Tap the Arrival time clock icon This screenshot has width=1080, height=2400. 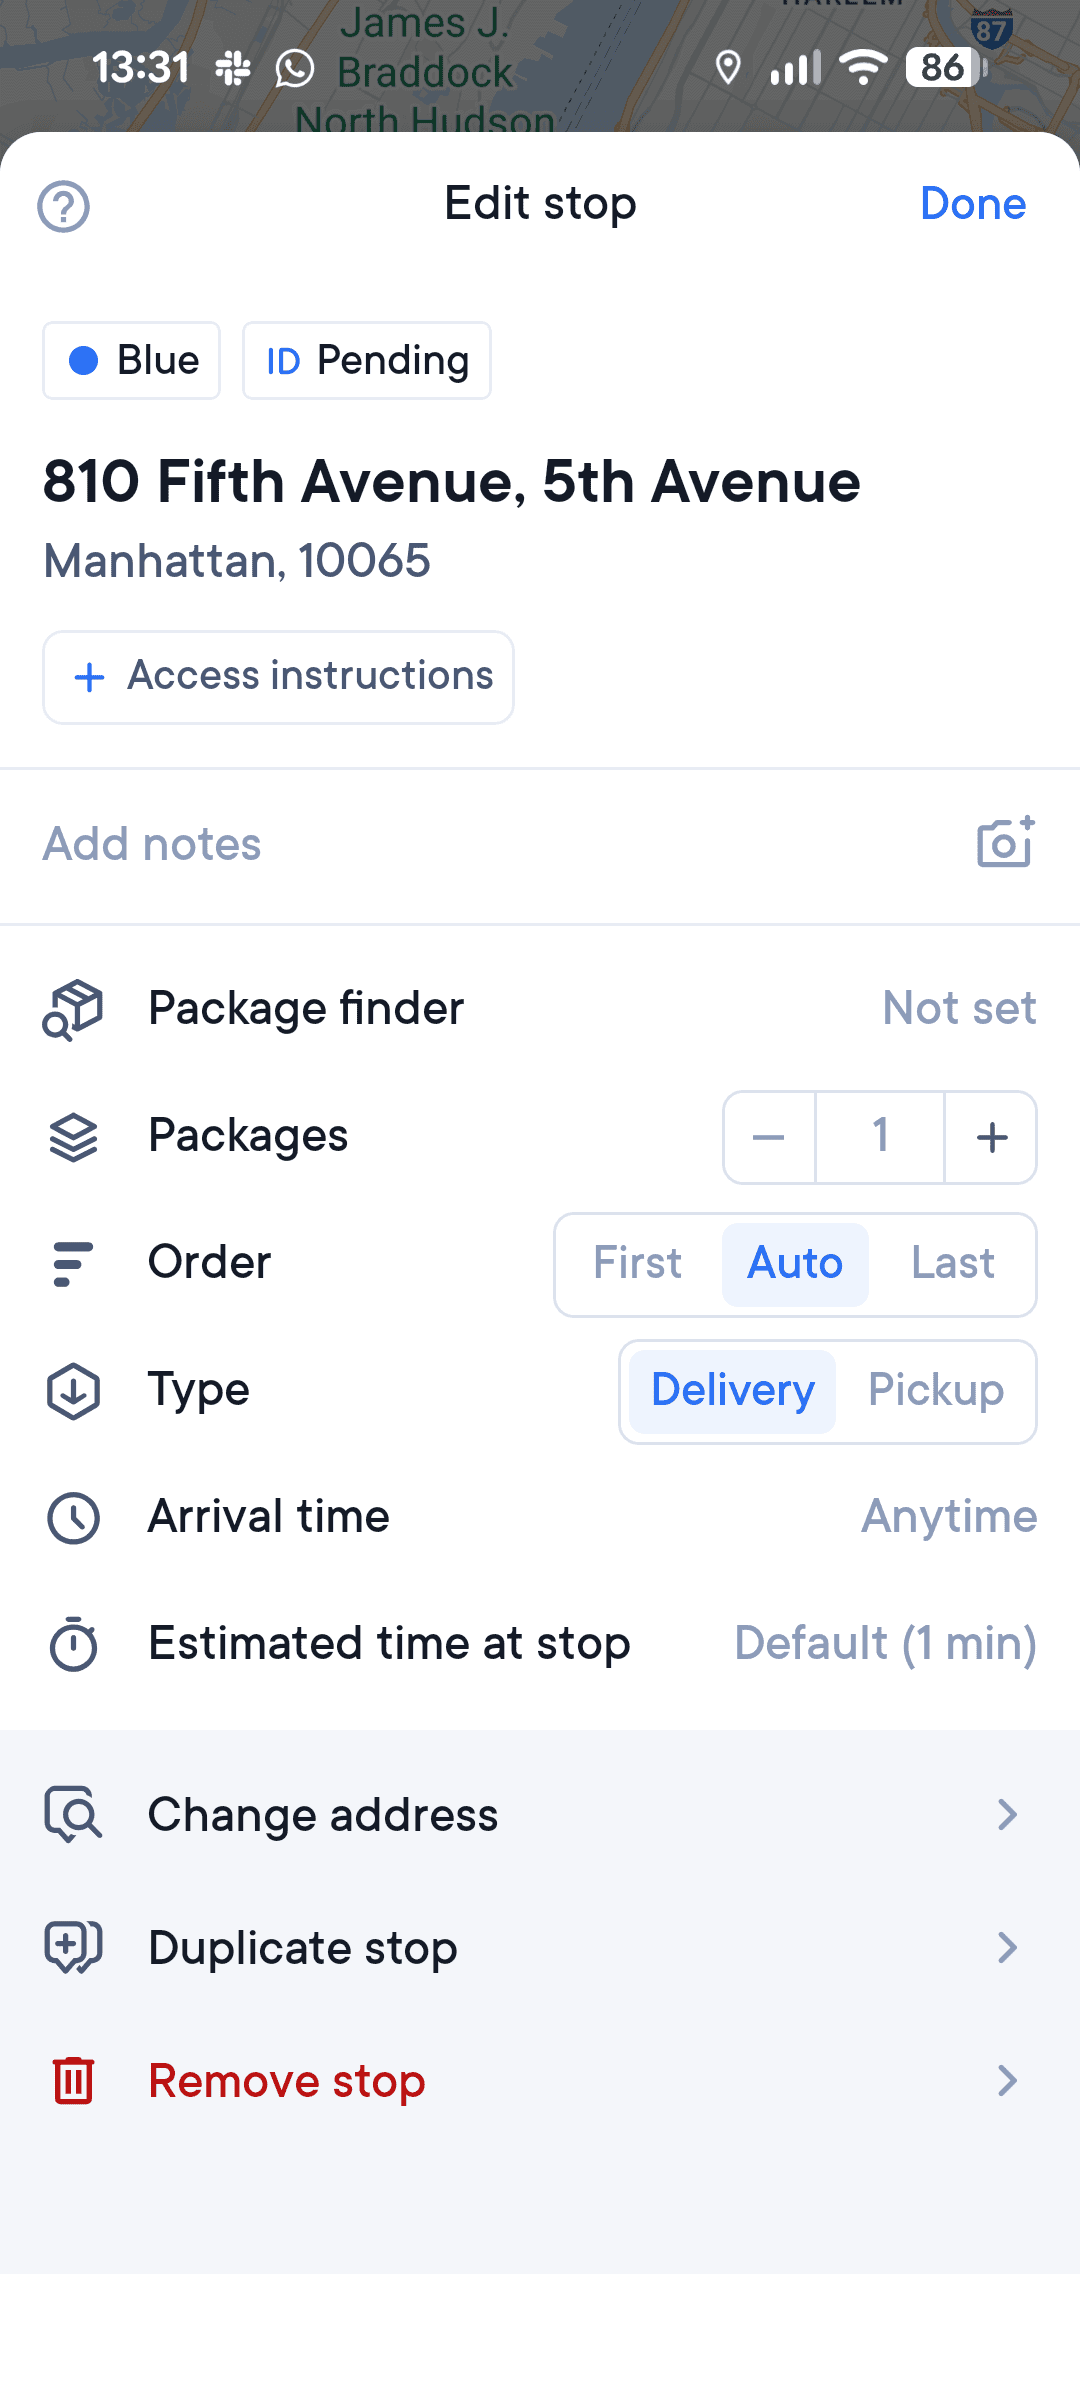(x=73, y=1518)
